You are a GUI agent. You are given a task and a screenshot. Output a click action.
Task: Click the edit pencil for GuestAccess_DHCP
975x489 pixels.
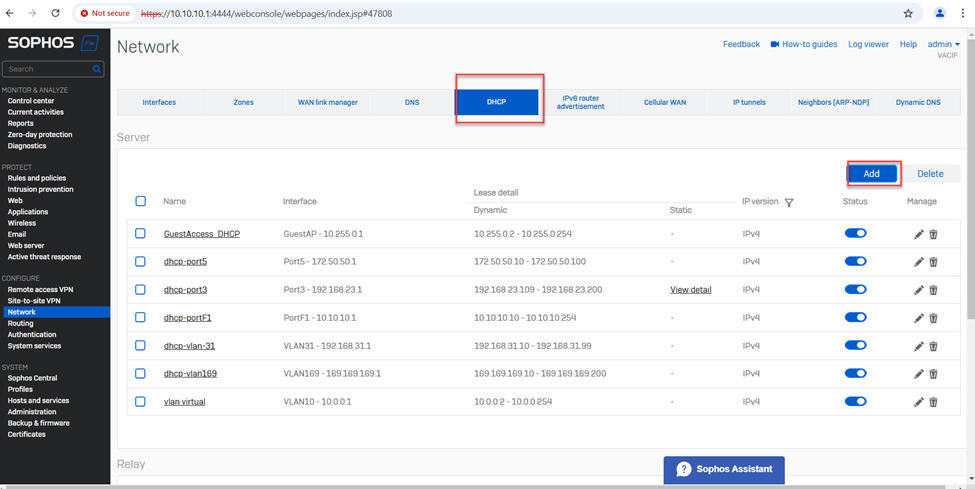[918, 234]
